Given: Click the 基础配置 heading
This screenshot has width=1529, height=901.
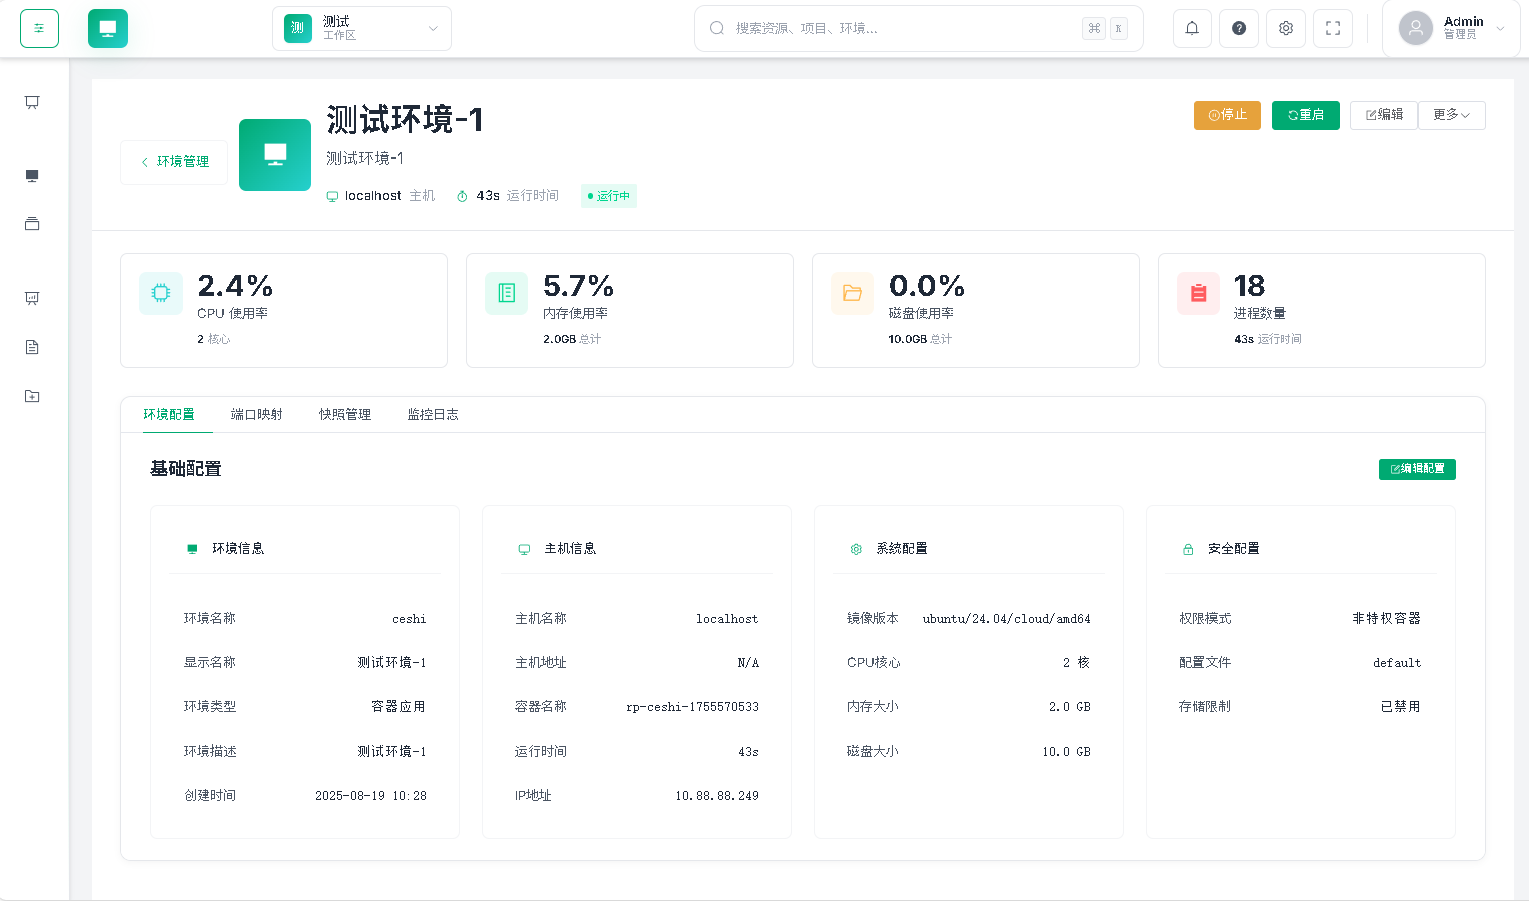Looking at the screenshot, I should pos(185,469).
